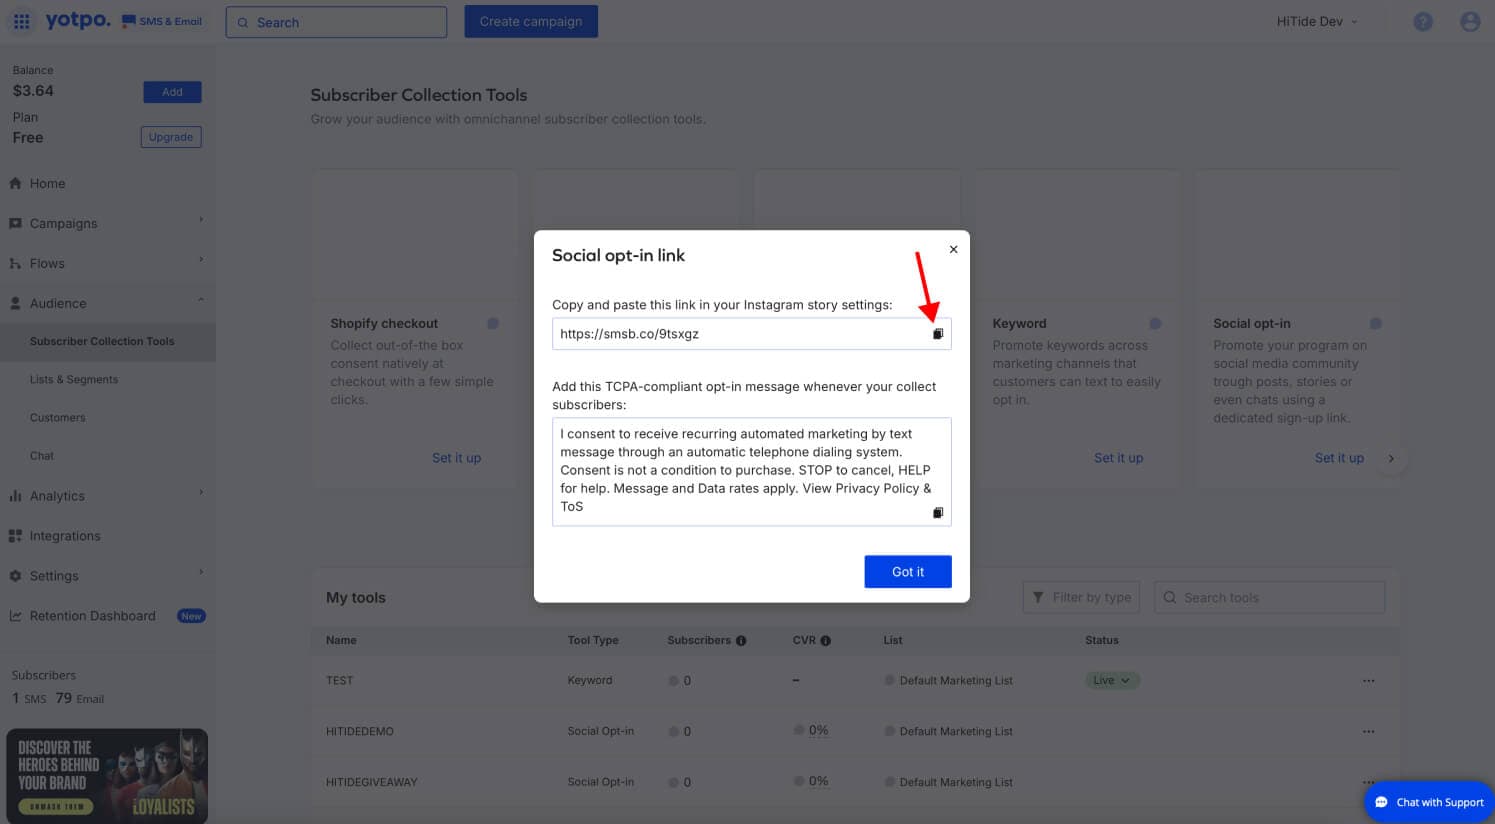Collapse the Audience sidebar section
The image size is (1495, 824).
point(107,303)
